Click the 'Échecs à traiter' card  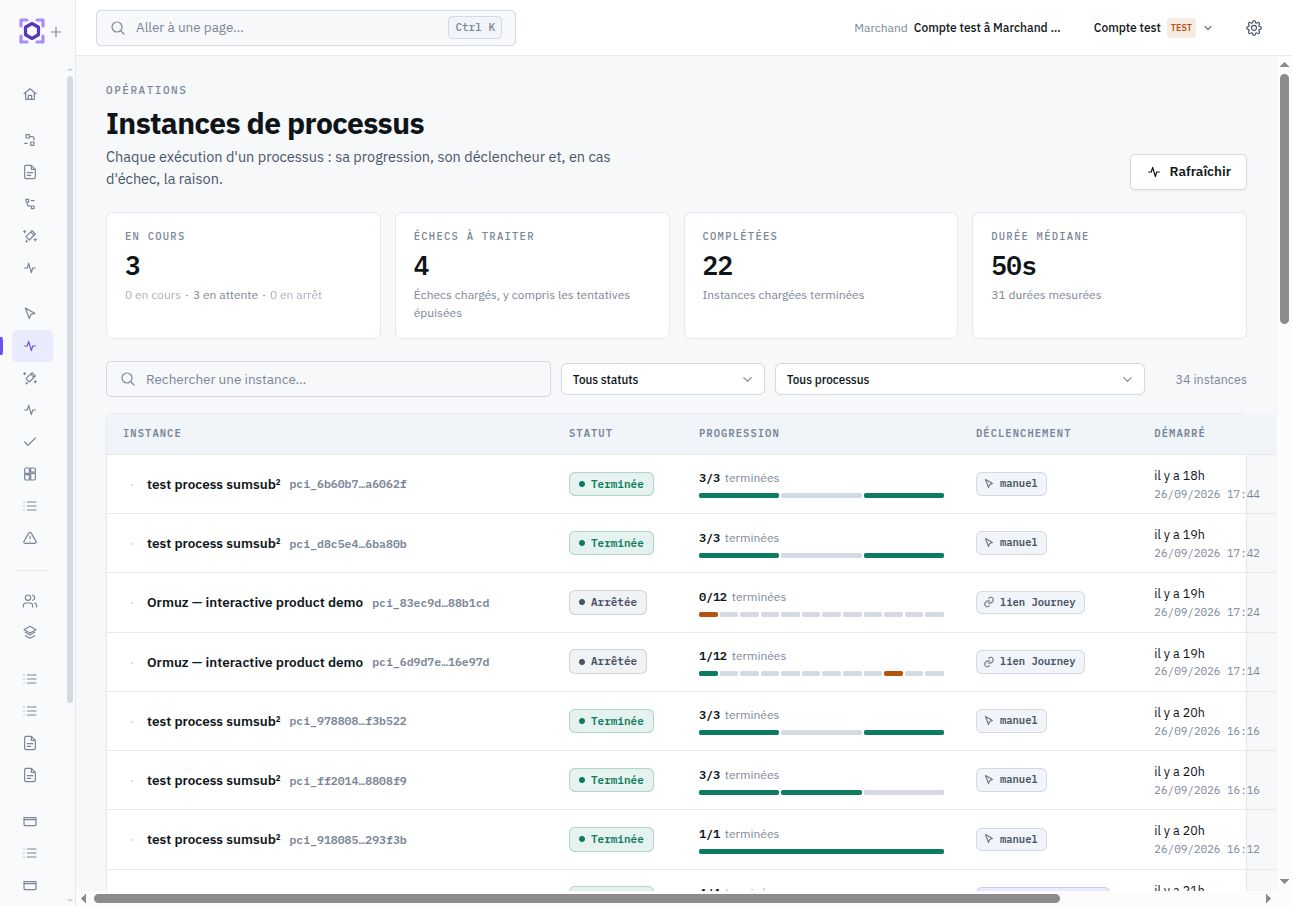(x=532, y=275)
